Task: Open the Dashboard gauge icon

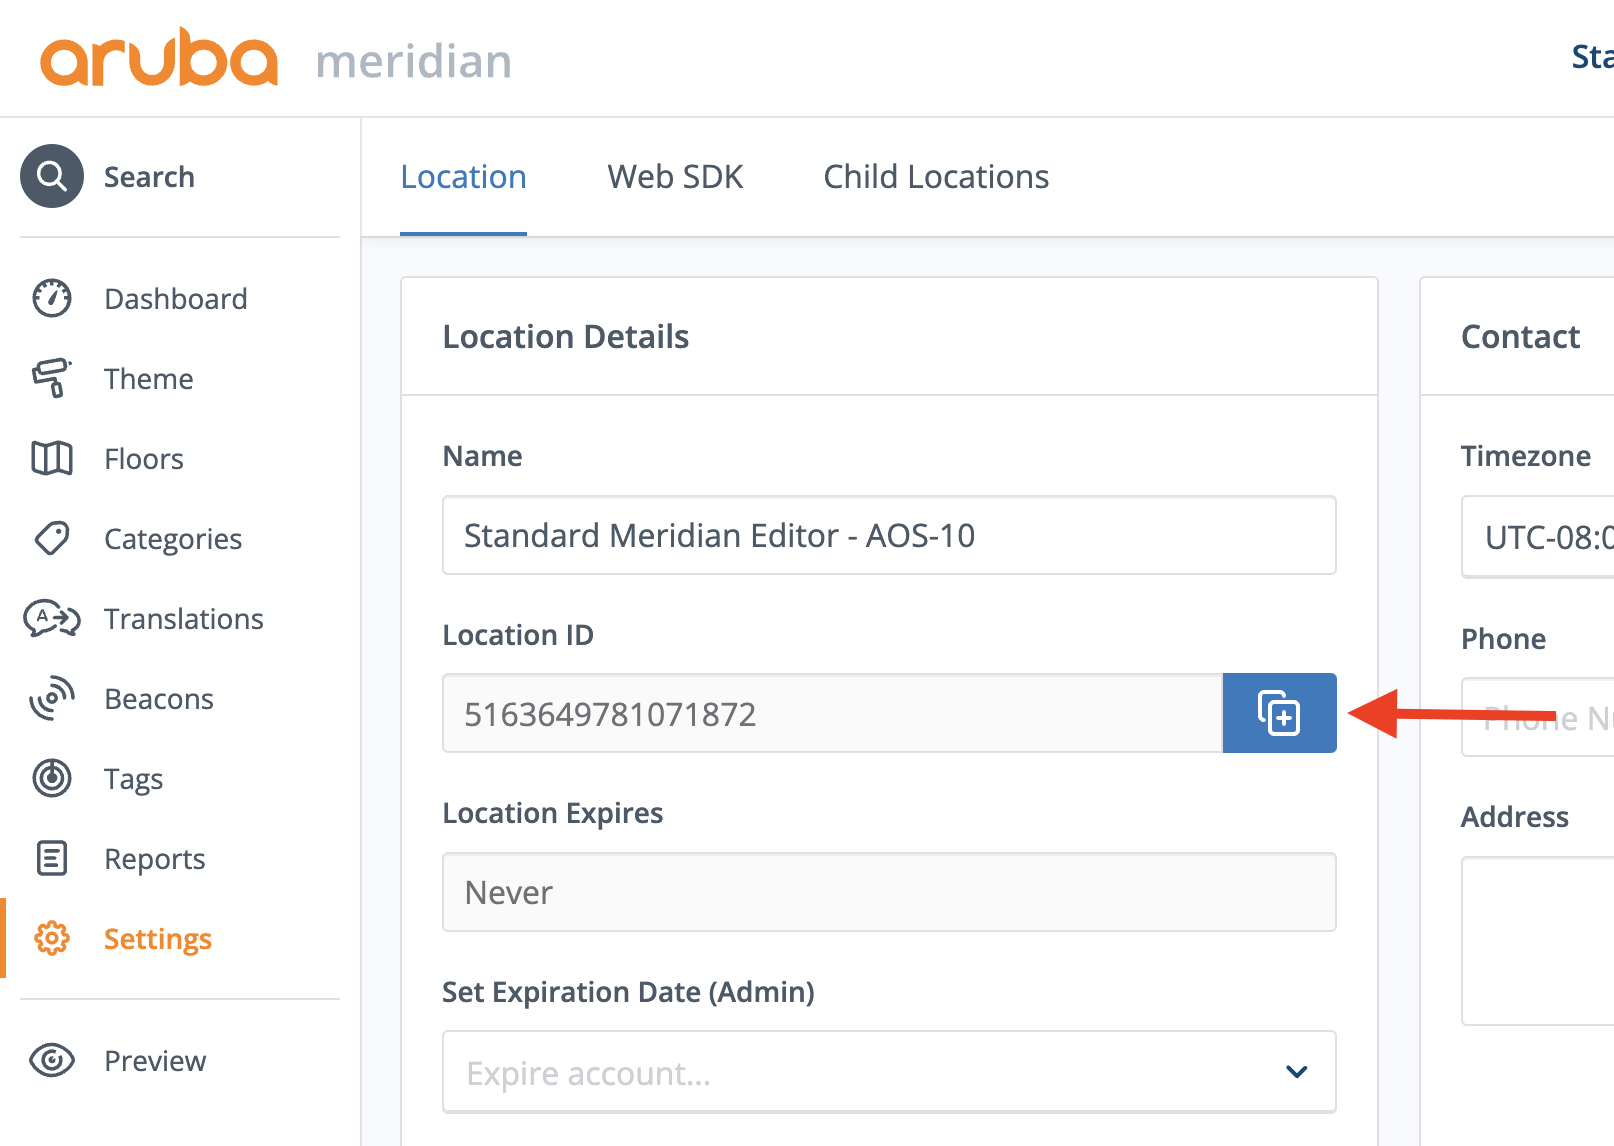Action: pyautogui.click(x=52, y=298)
